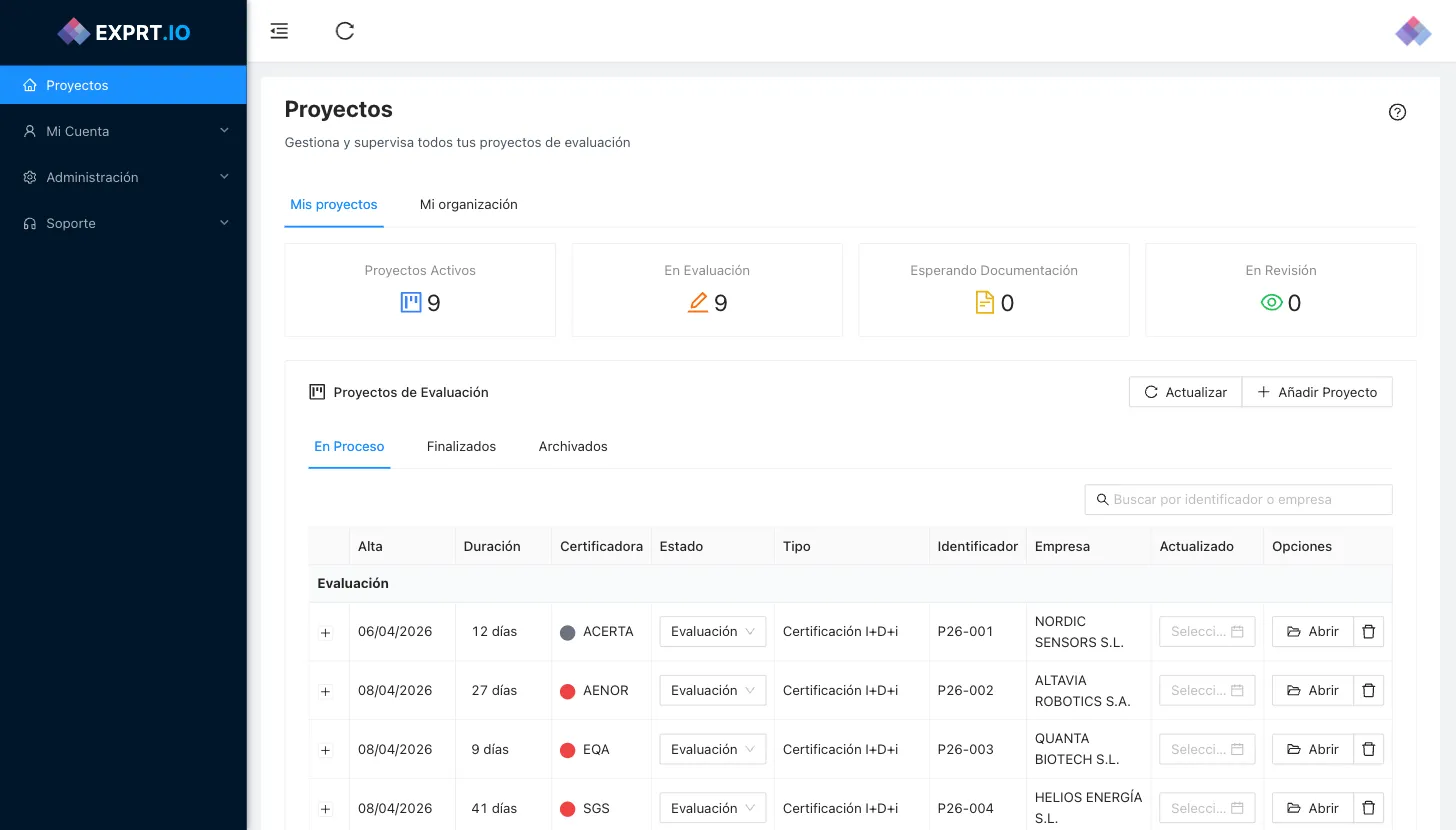Click the Identificador column header
The height and width of the screenshot is (830, 1456).
[977, 546]
